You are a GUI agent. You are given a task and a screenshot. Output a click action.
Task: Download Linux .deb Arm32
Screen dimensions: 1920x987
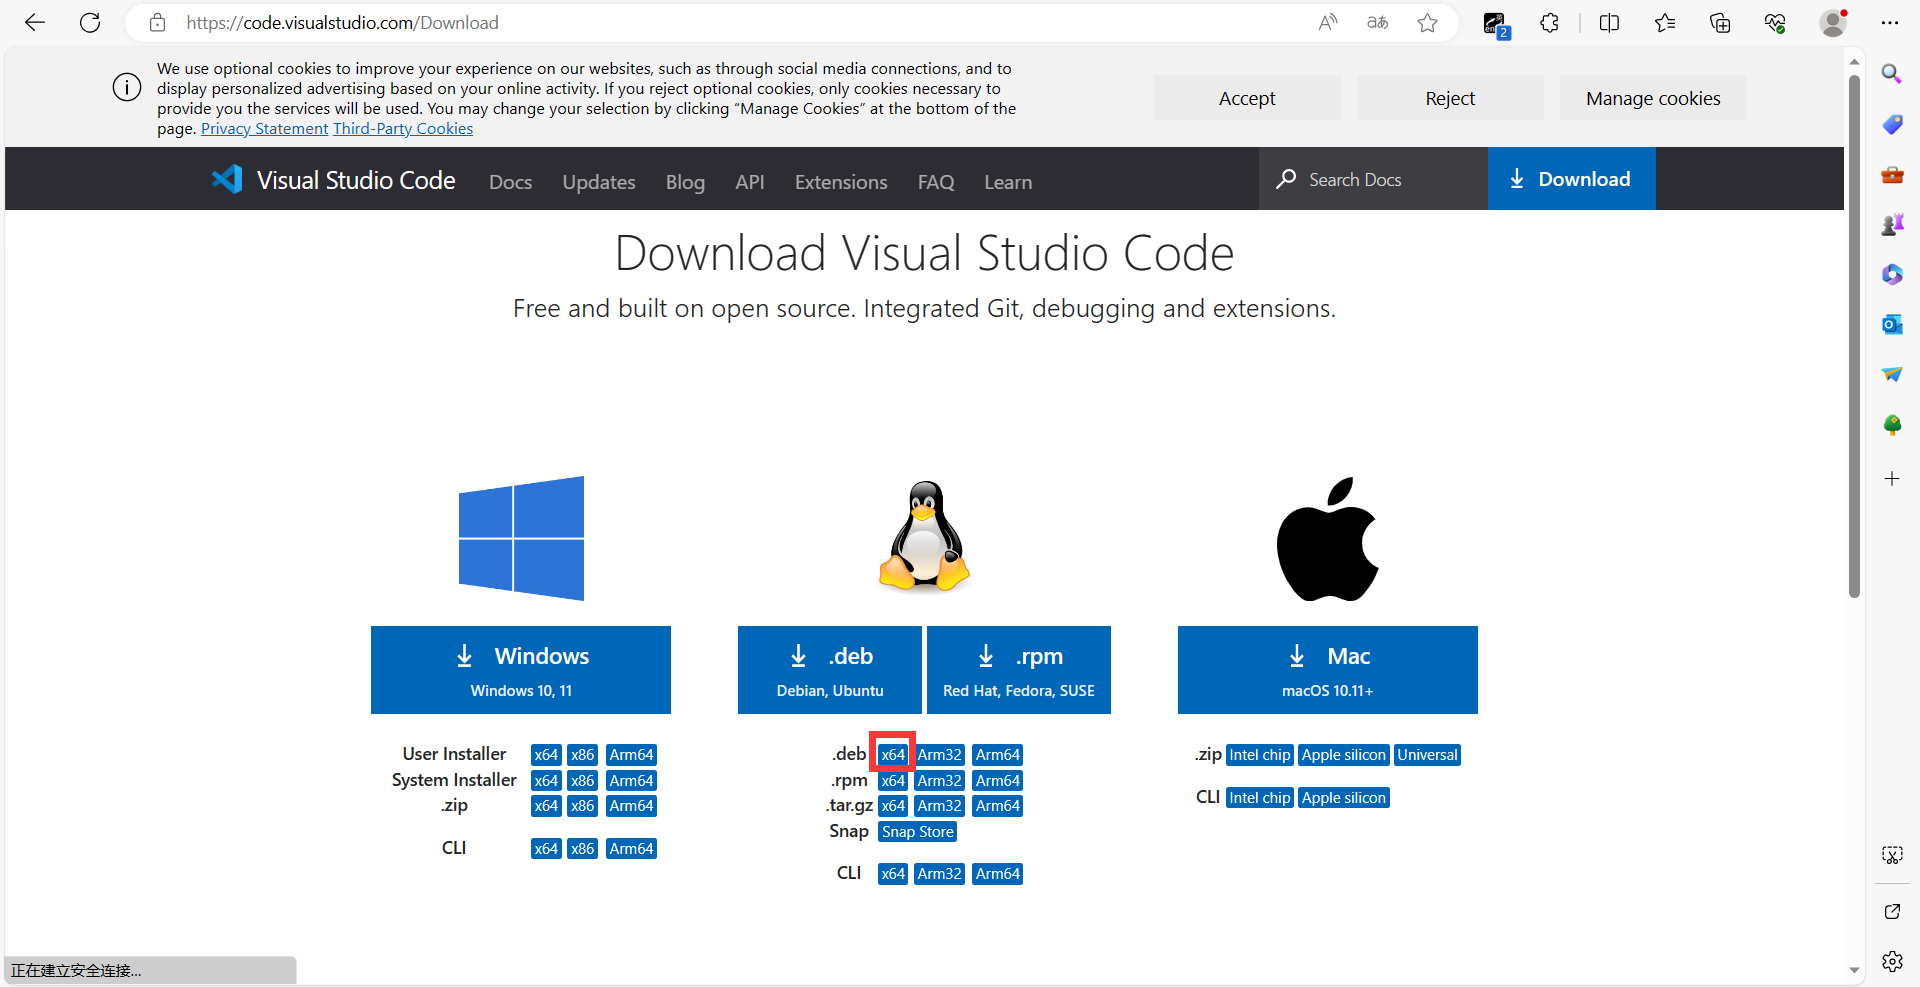(x=940, y=755)
